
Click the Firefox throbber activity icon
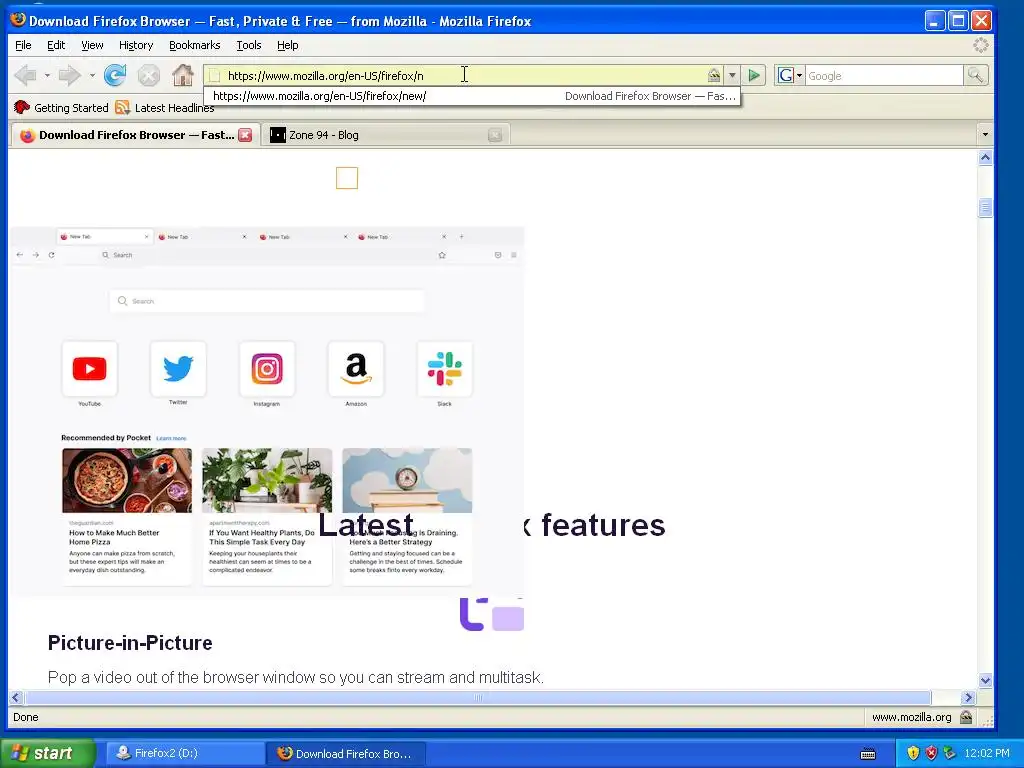pos(981,45)
